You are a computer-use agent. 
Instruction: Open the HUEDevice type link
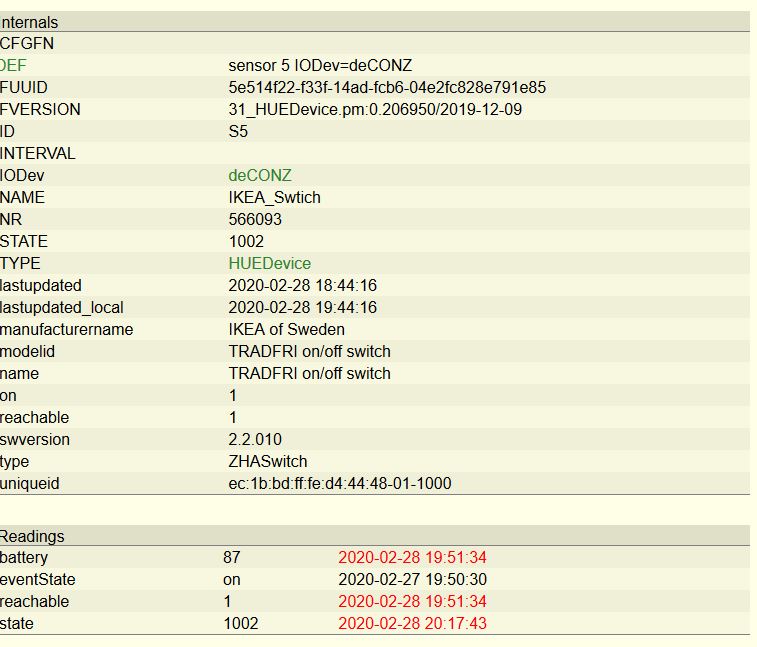[x=269, y=263]
